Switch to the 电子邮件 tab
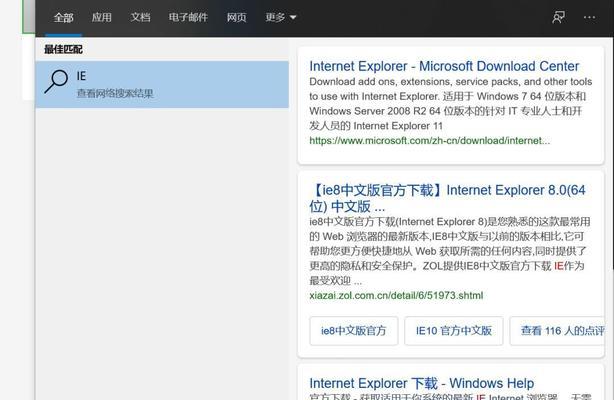 (x=188, y=18)
